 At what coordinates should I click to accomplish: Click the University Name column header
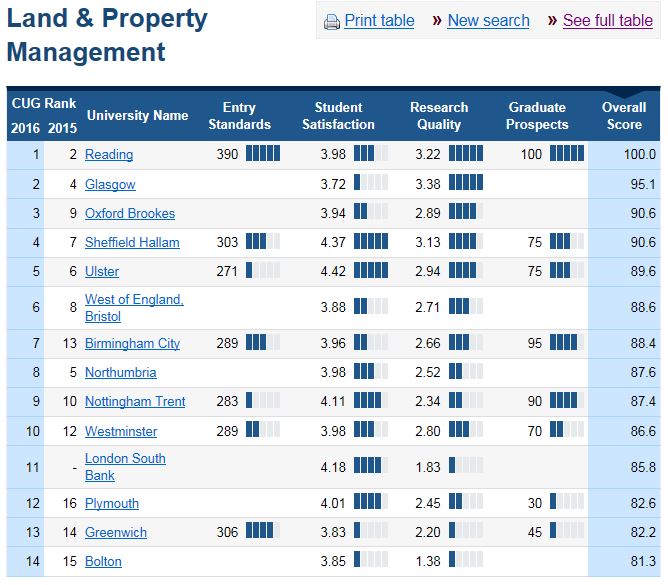point(137,115)
